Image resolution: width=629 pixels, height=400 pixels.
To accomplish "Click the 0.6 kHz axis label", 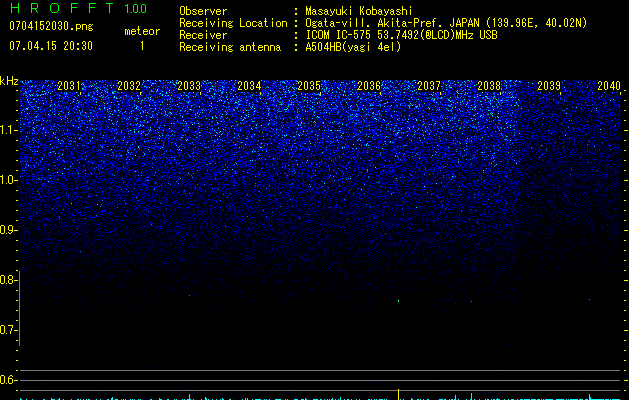I will point(8,380).
